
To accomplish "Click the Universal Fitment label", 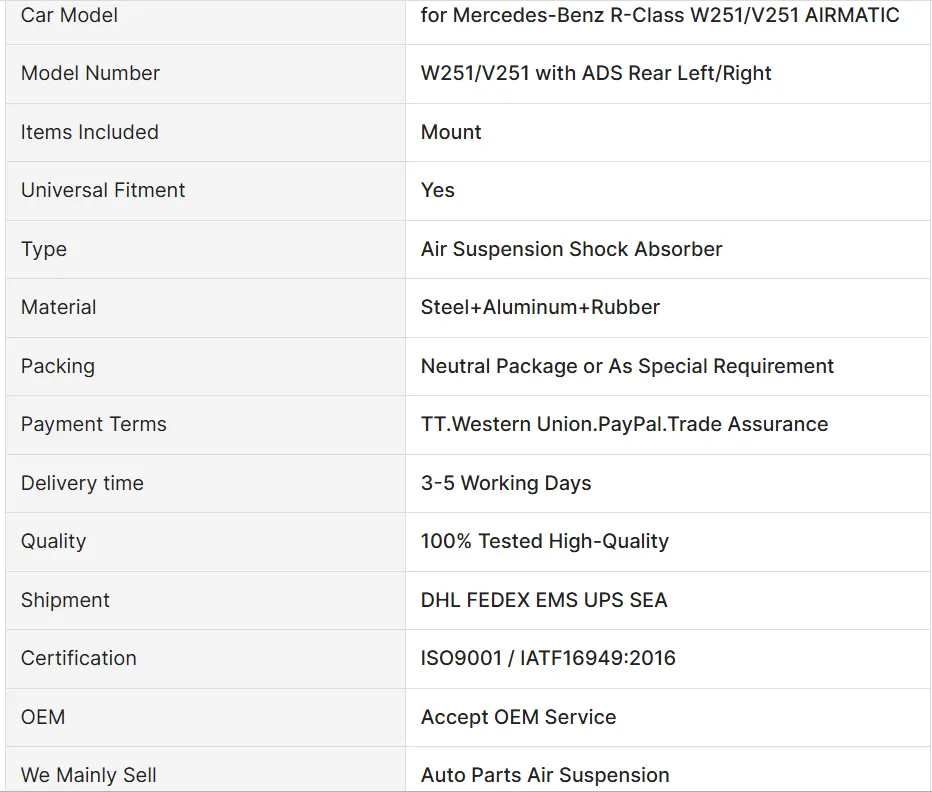I will pyautogui.click(x=103, y=190).
